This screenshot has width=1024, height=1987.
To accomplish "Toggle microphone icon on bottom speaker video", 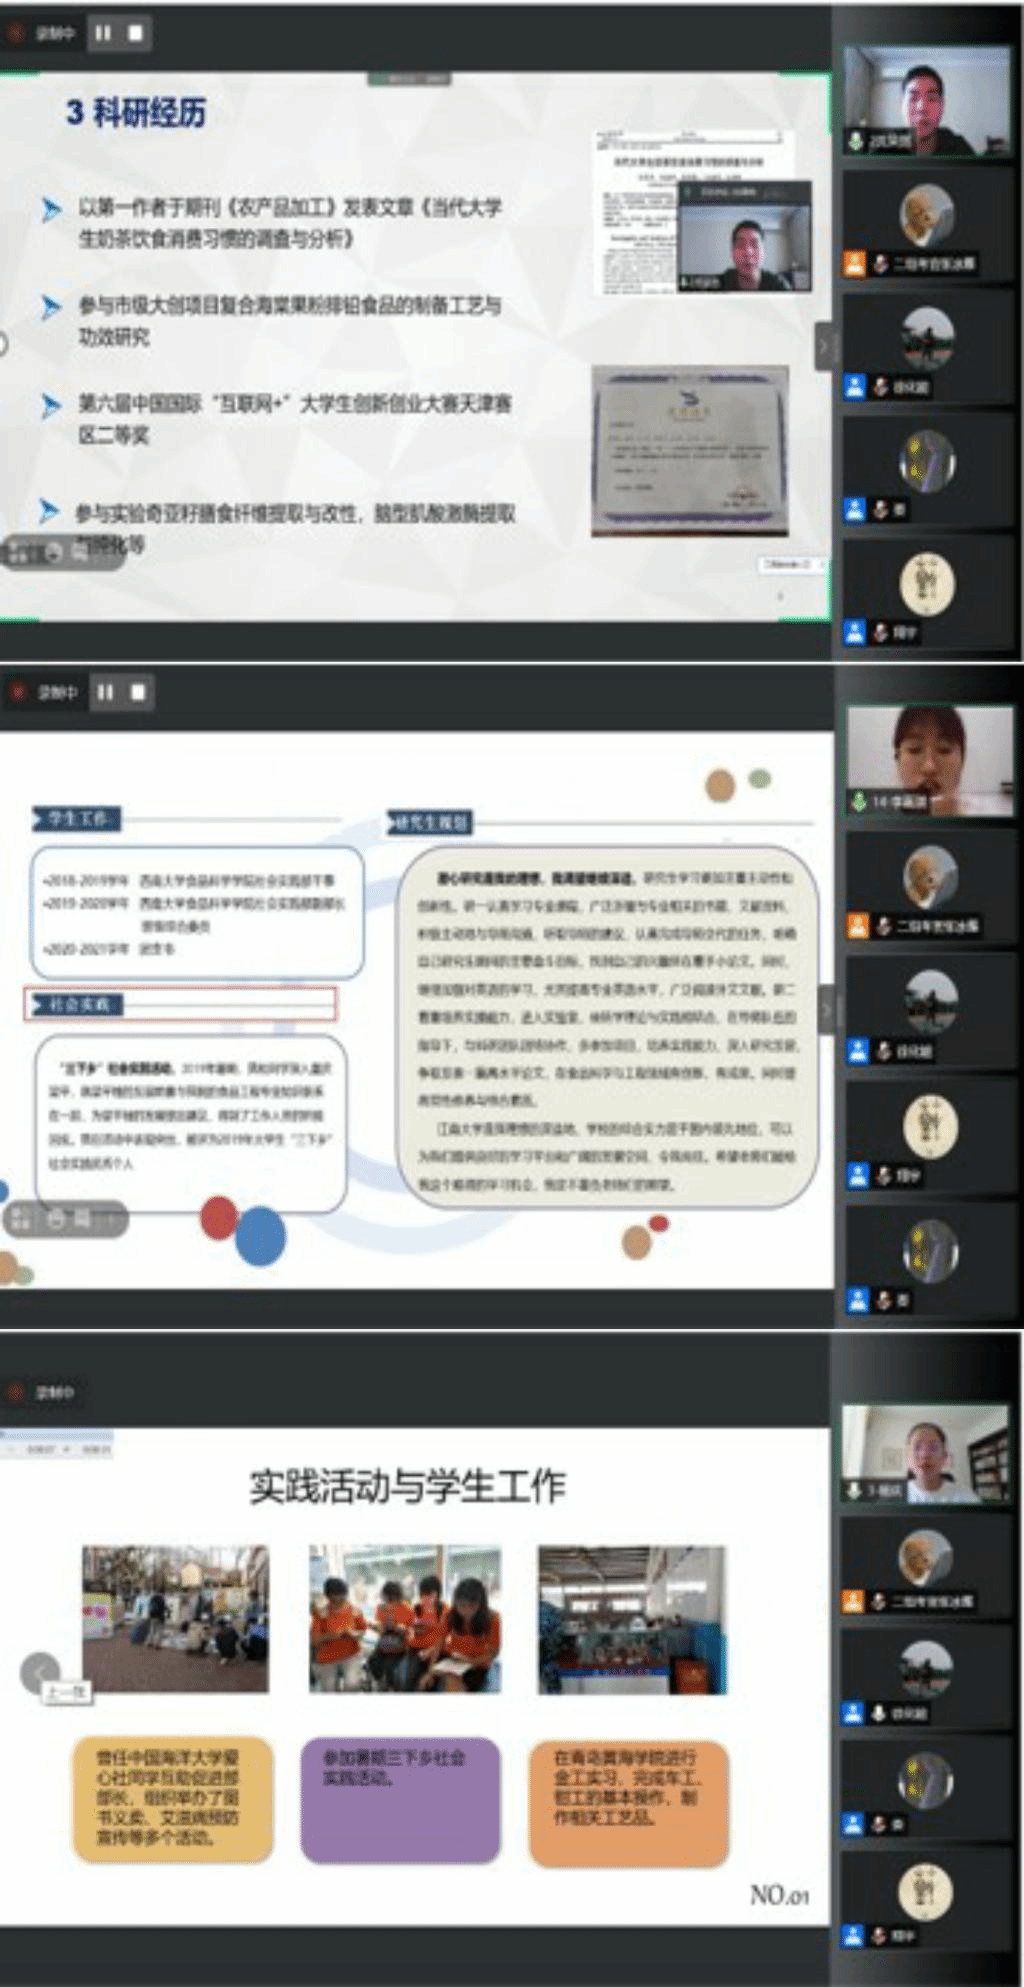I will coord(854,1490).
